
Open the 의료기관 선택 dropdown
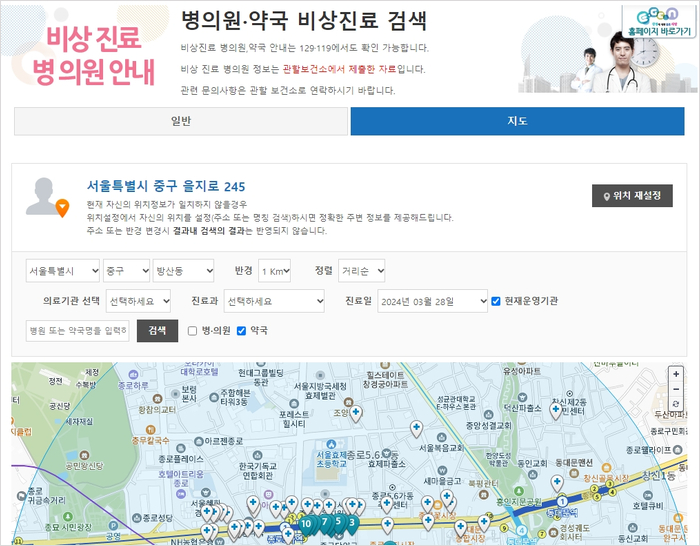(x=138, y=301)
